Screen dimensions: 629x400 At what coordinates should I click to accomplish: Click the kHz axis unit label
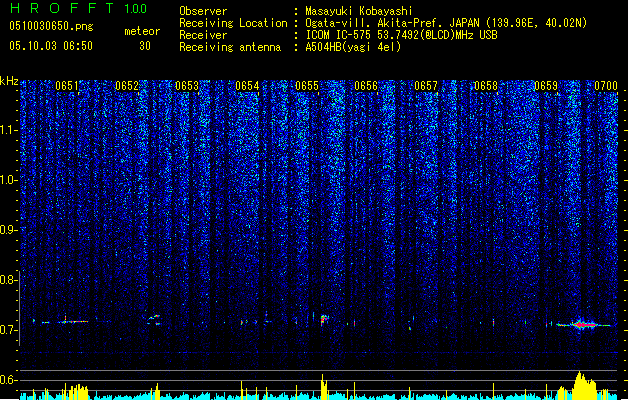[x=9, y=81]
